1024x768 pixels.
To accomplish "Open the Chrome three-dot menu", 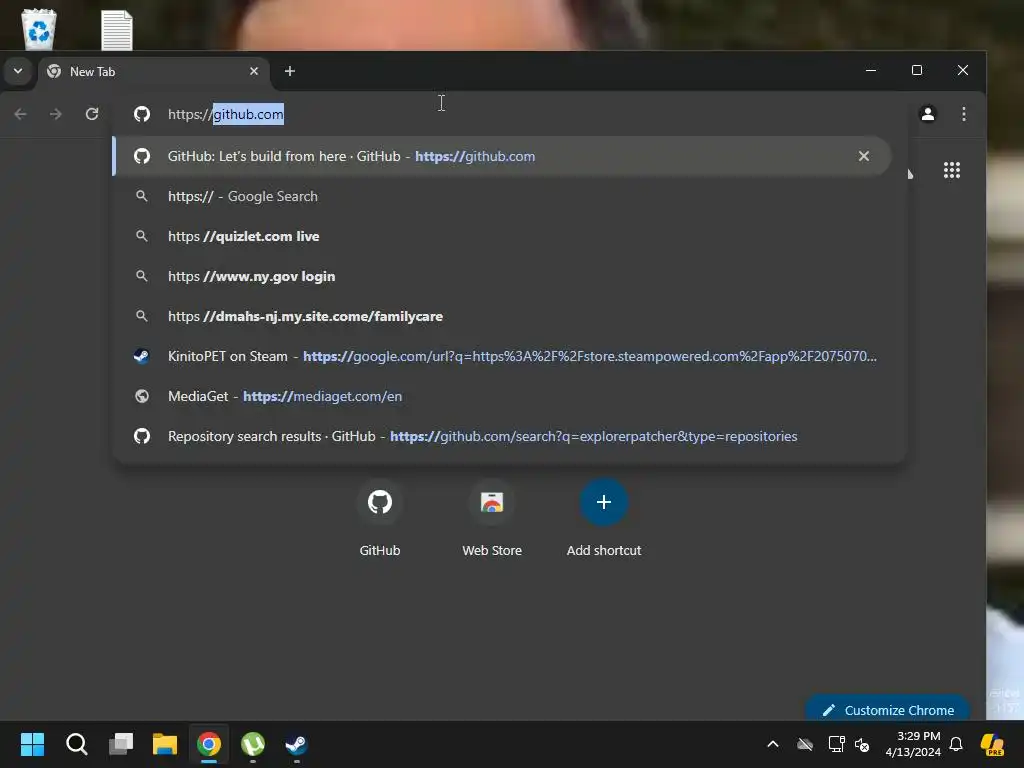I will [964, 114].
